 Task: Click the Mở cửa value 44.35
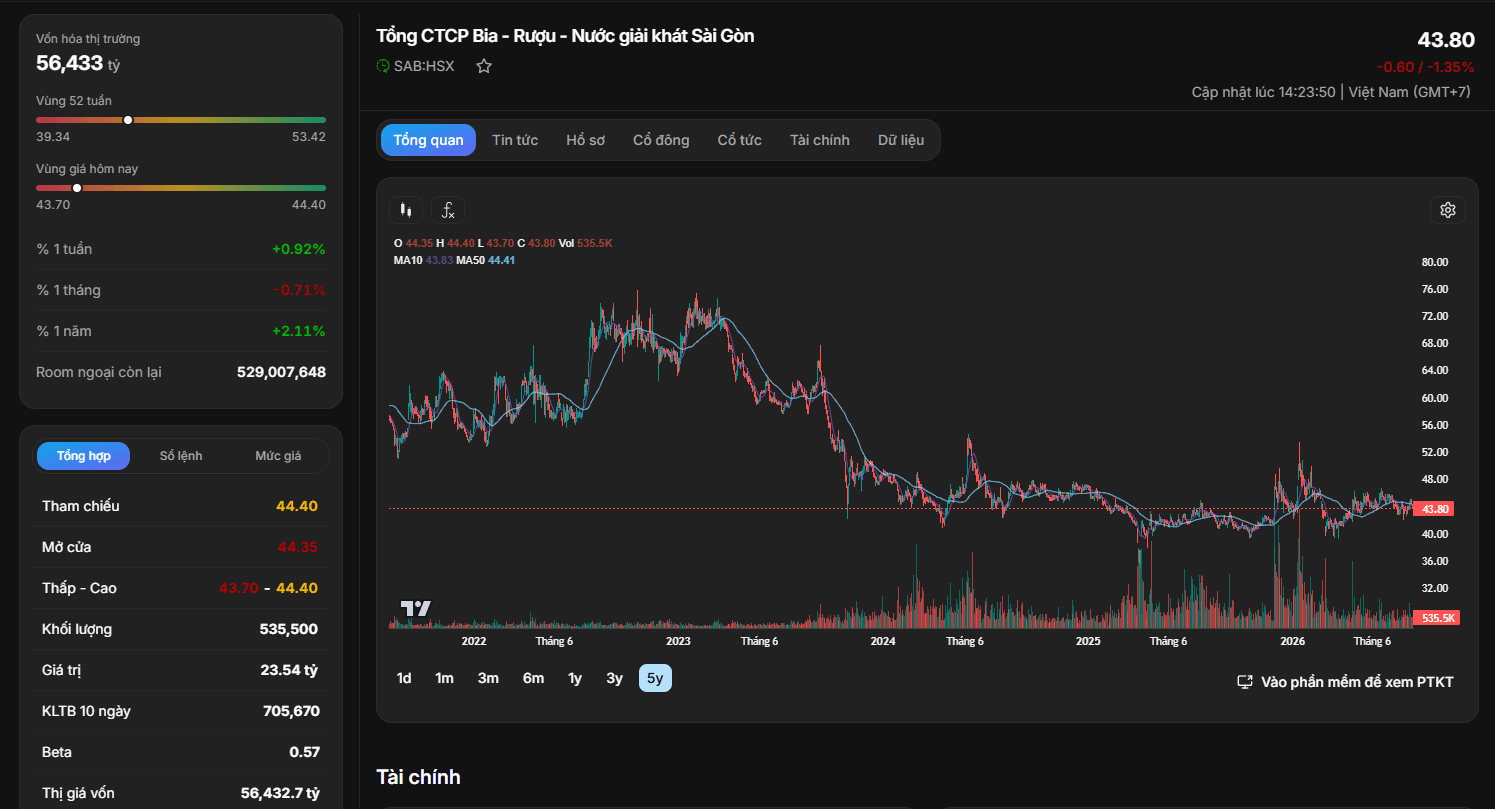coord(298,547)
